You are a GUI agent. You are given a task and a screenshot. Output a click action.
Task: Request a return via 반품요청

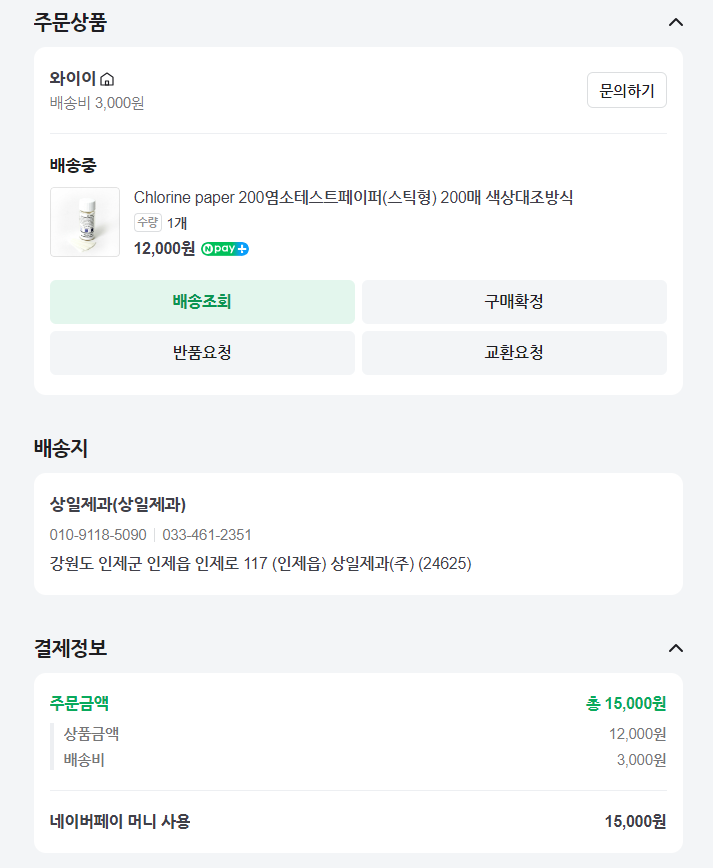coord(202,353)
